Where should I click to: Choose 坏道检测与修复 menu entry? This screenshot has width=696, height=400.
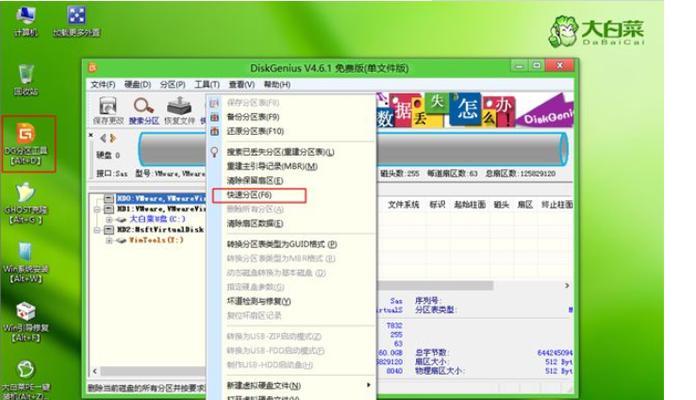[x=292, y=301]
